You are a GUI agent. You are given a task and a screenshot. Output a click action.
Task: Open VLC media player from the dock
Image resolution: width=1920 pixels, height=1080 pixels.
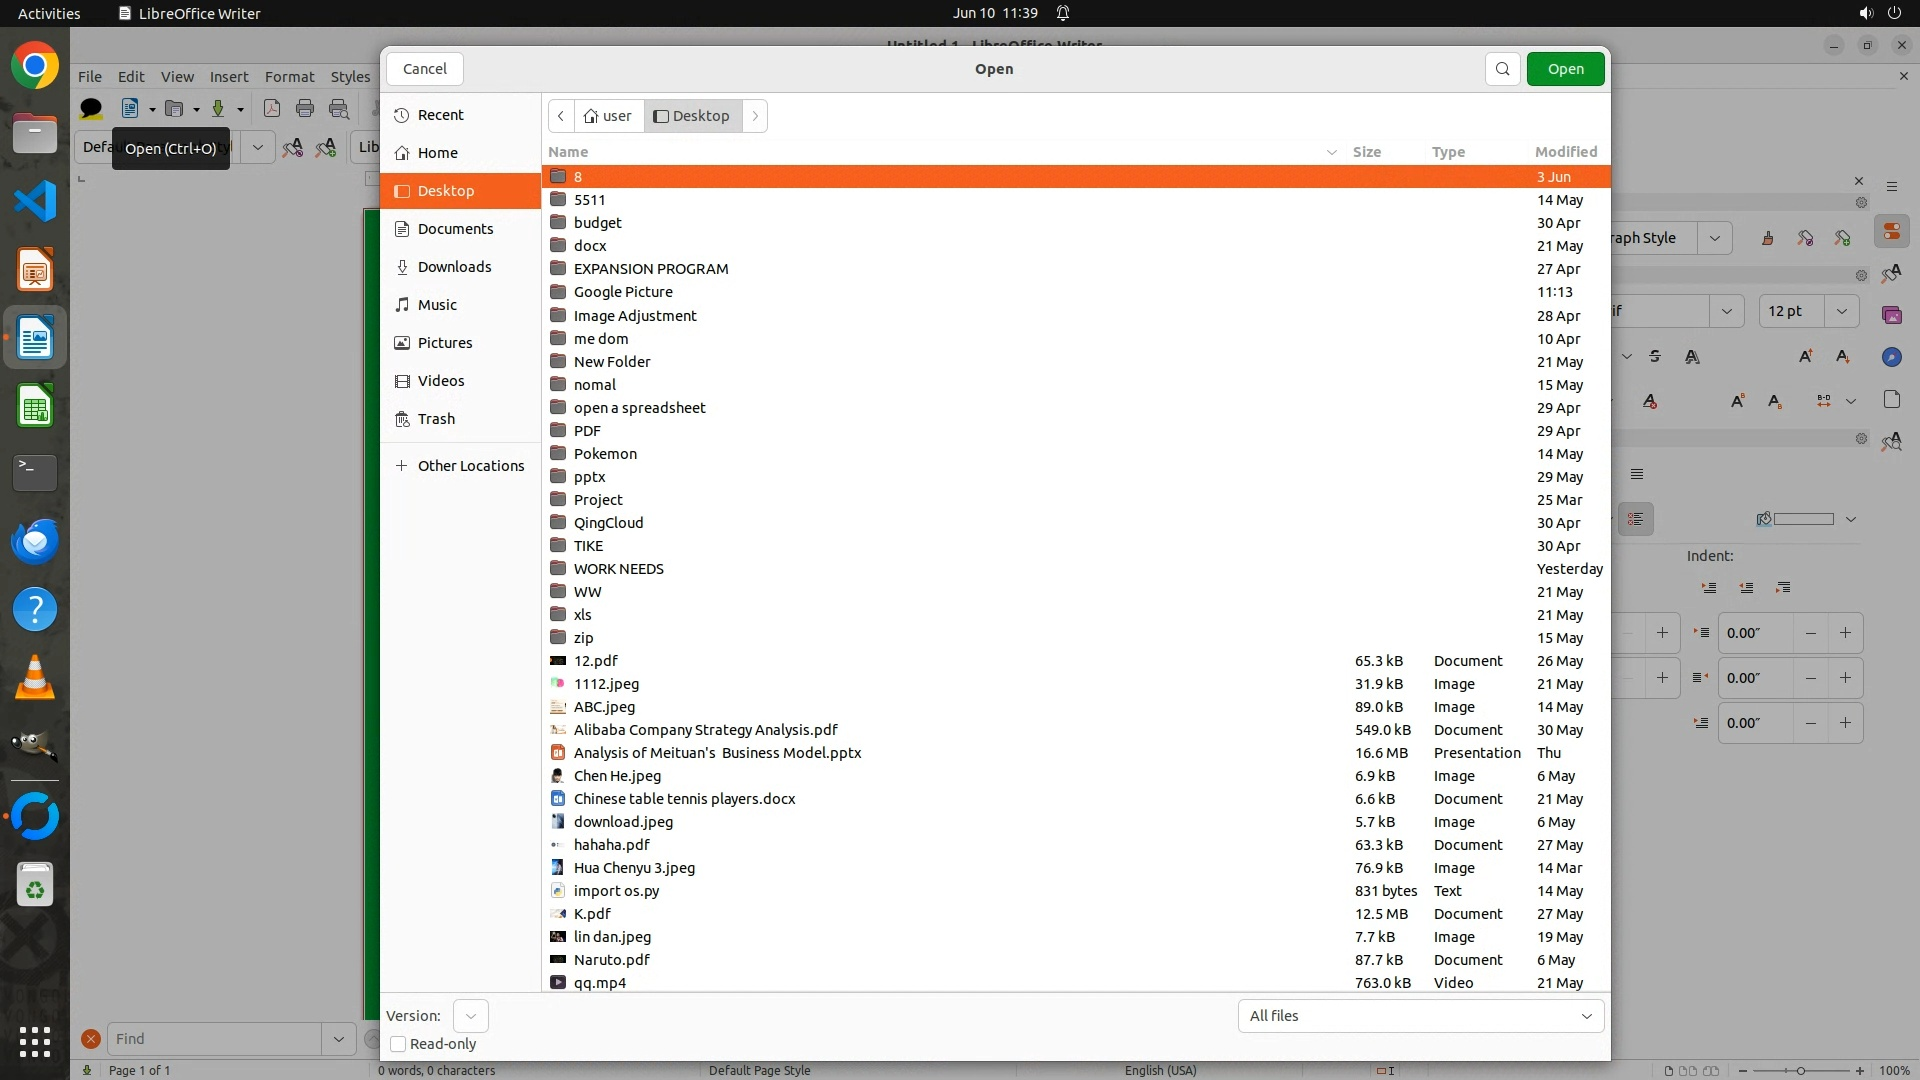click(35, 678)
